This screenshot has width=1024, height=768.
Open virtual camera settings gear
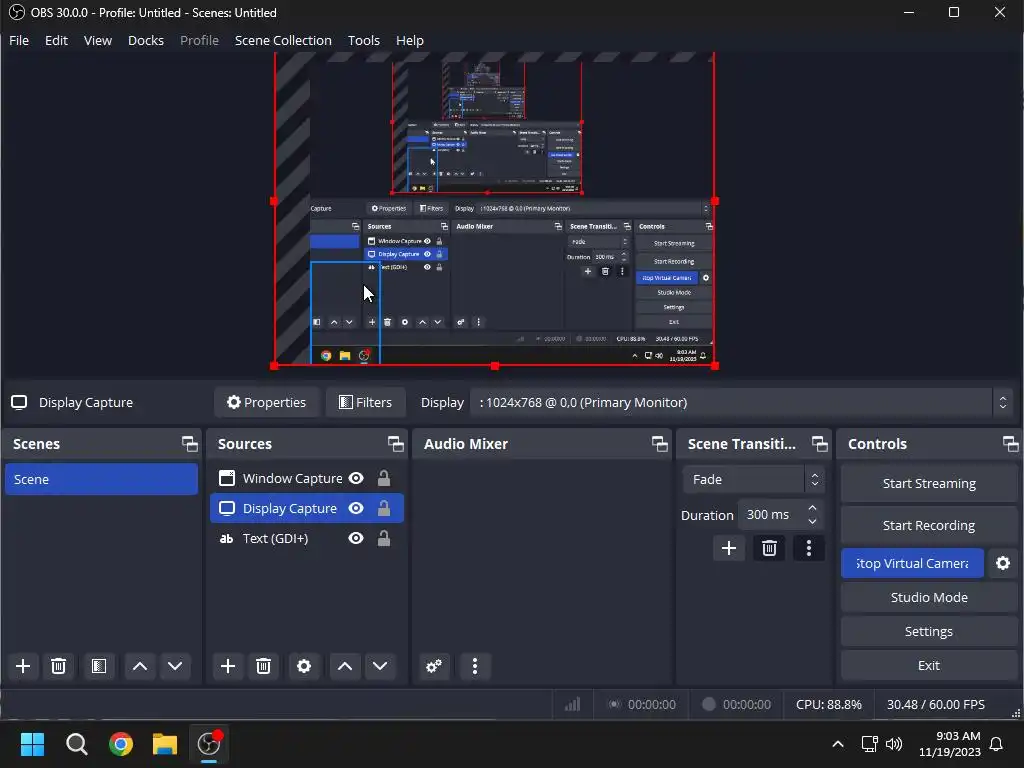pos(1003,563)
